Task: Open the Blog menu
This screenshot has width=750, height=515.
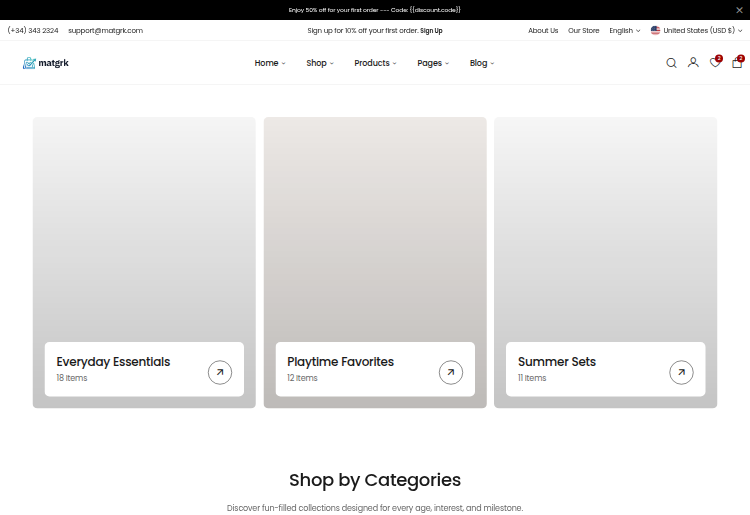Action: coord(482,63)
